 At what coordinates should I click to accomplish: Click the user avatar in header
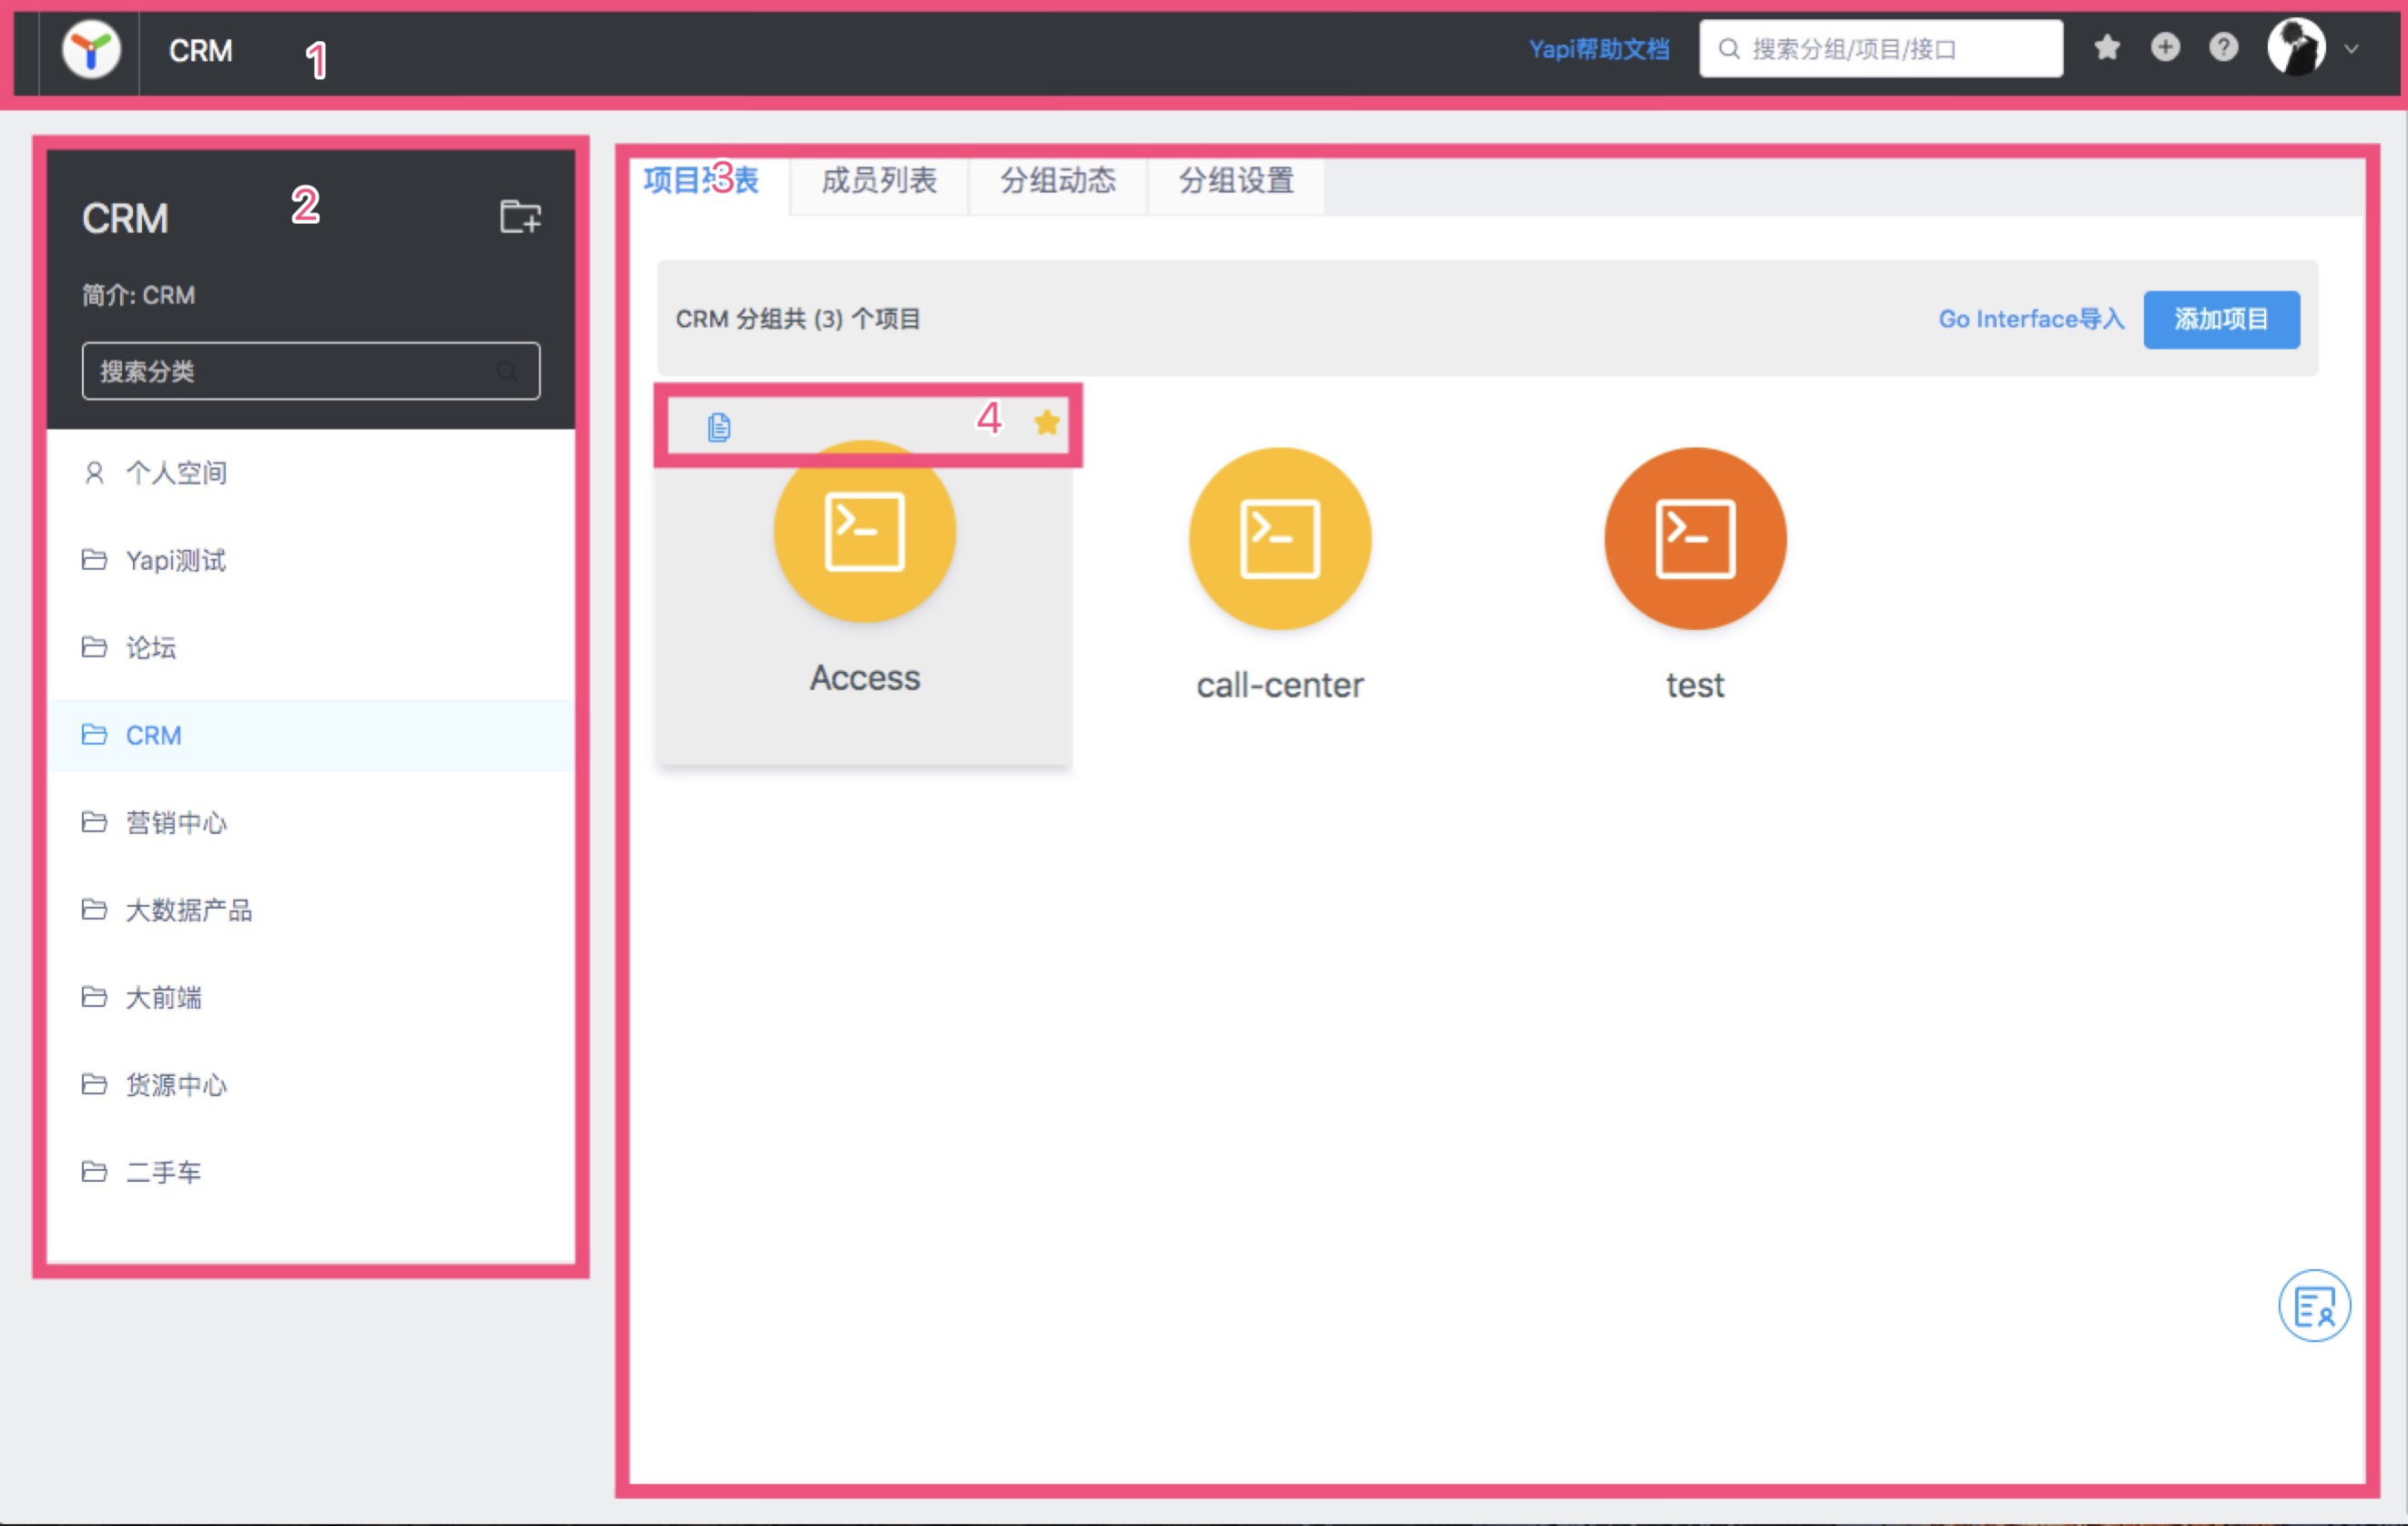point(2295,47)
